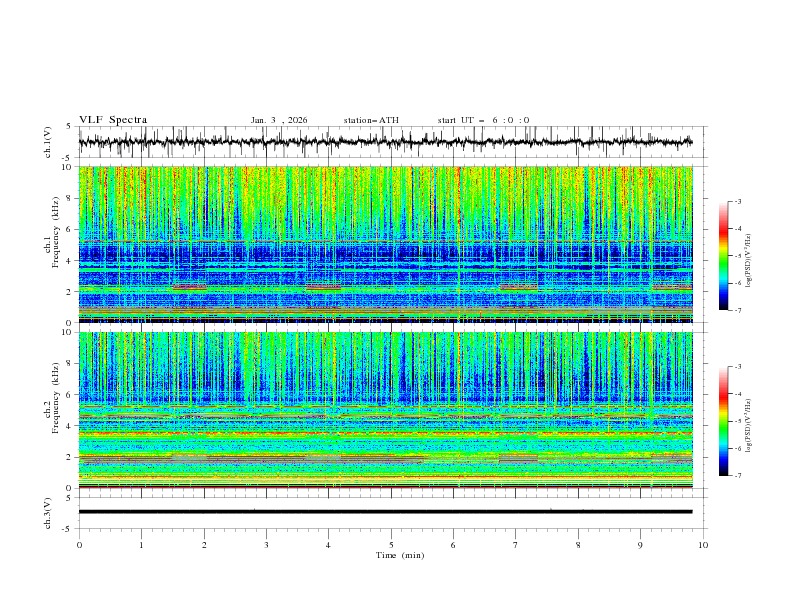Click the 'Time (min)' axis label
The width and height of the screenshot is (792, 612).
tap(400, 555)
